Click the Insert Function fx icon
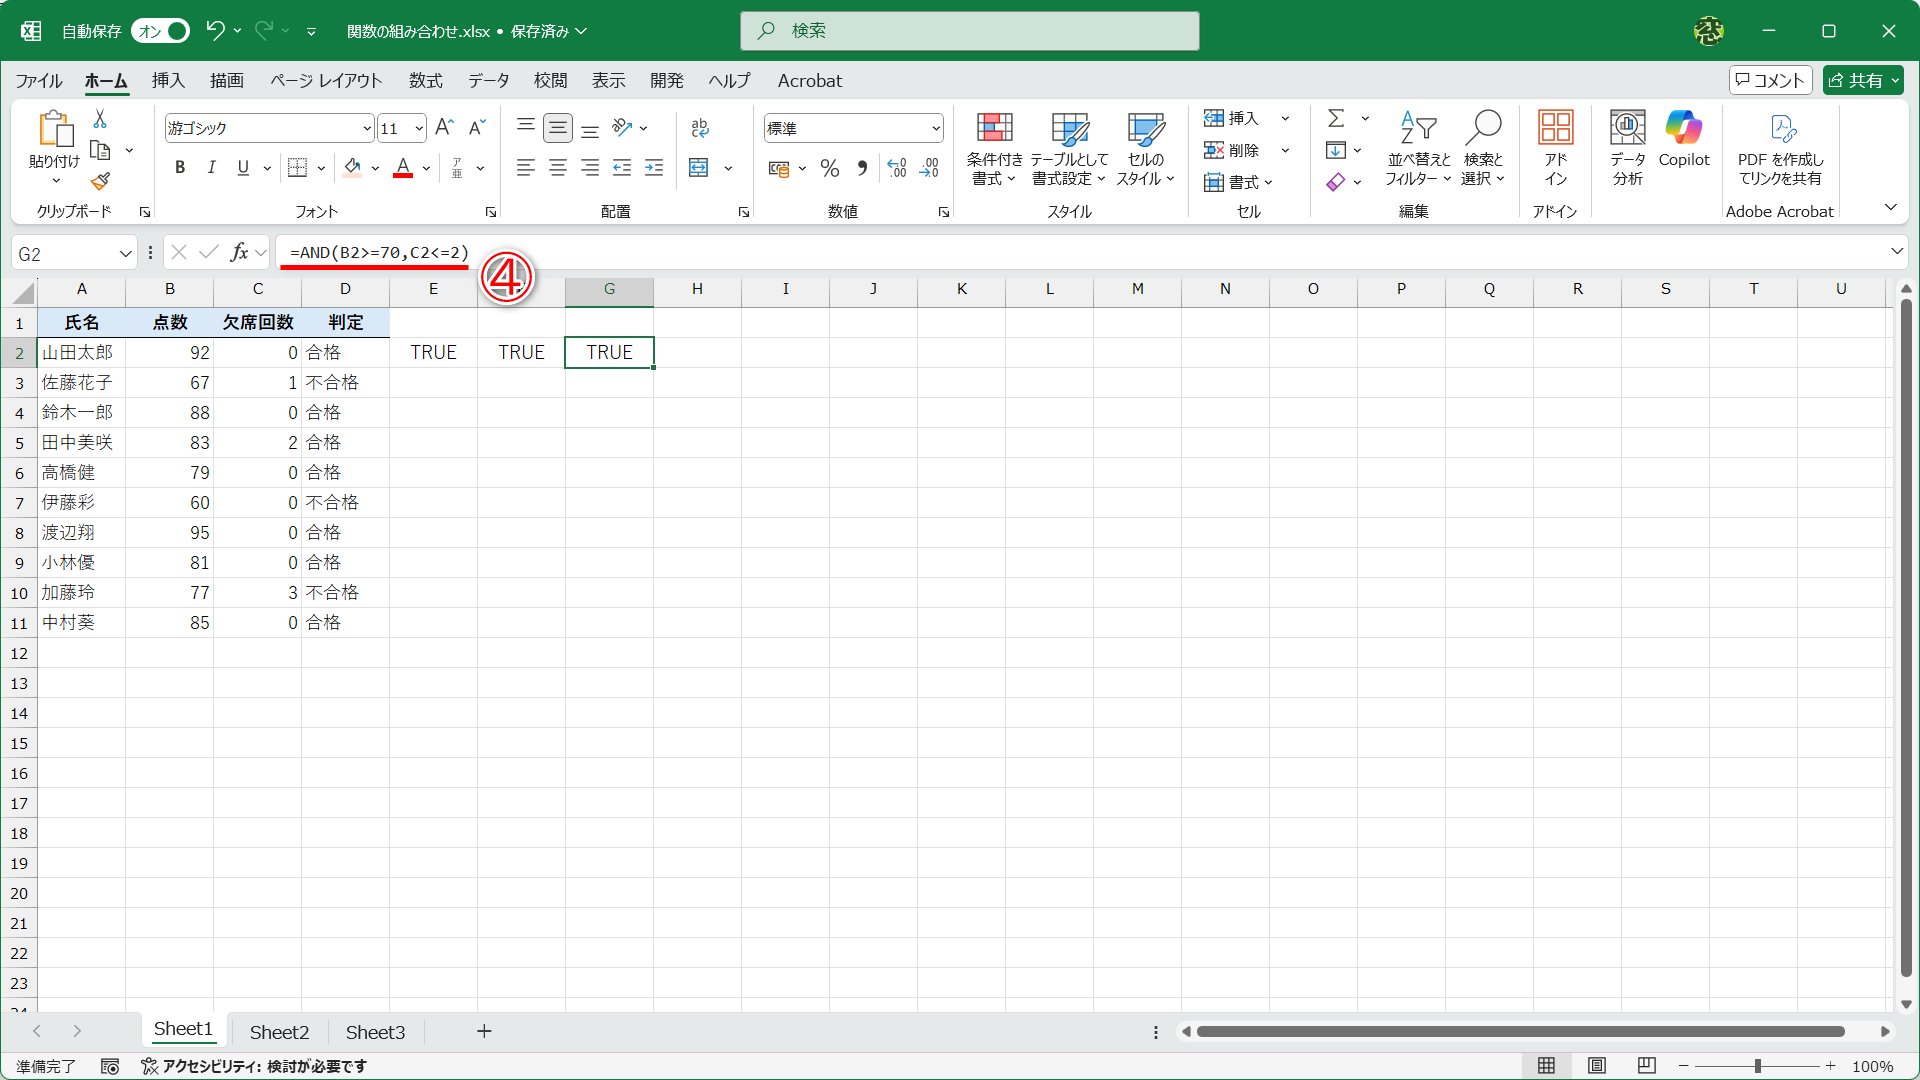Viewport: 1920px width, 1080px height. 239,253
